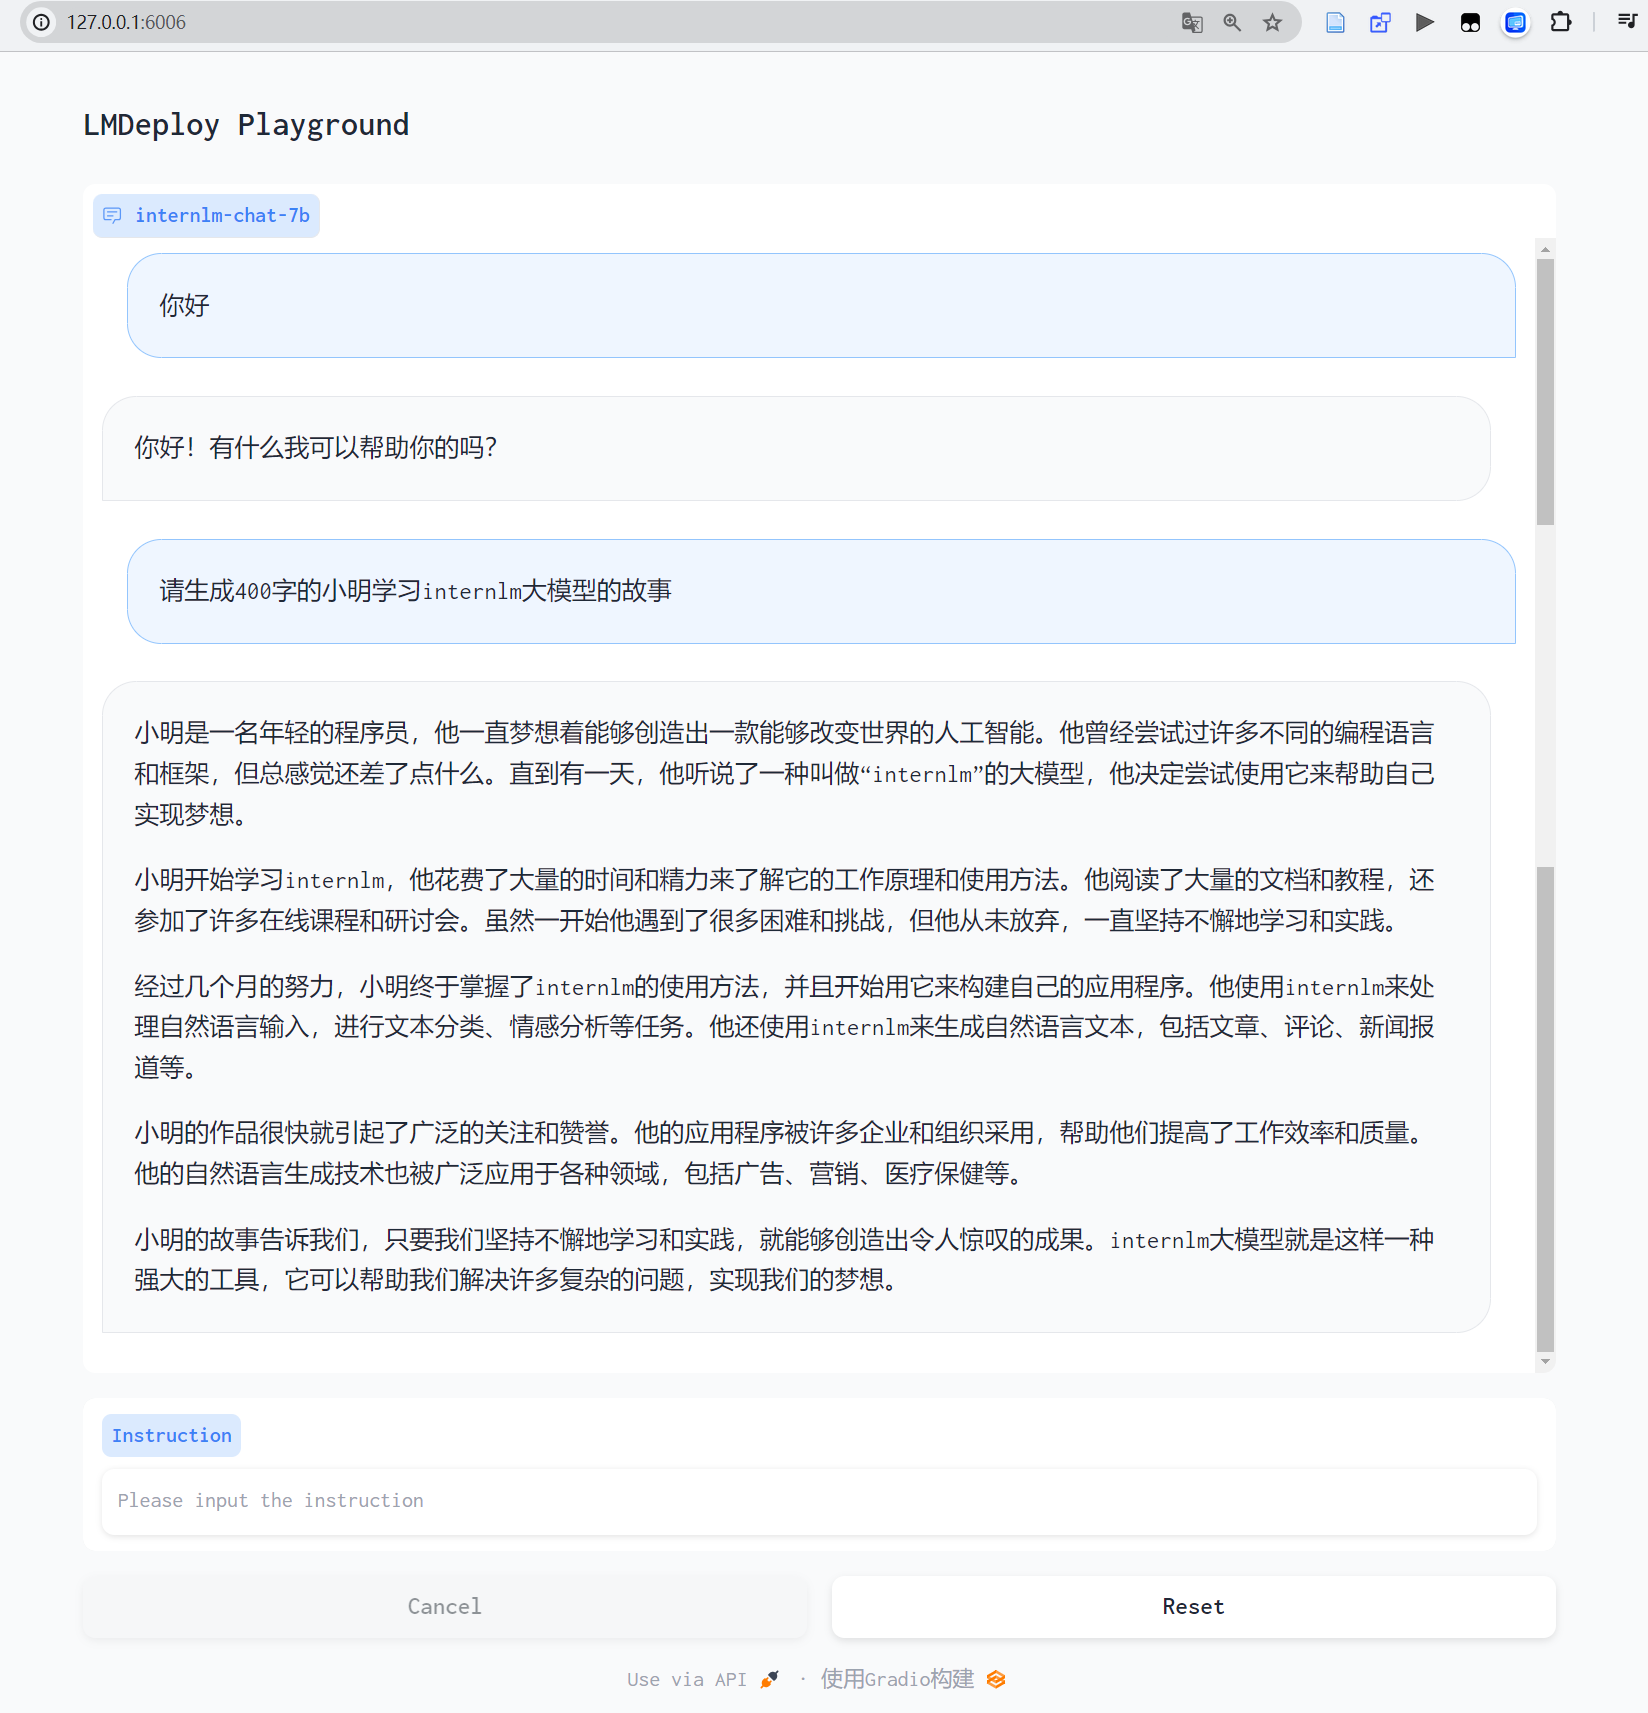Click chat scrollbar down arrow

pyautogui.click(x=1545, y=1361)
